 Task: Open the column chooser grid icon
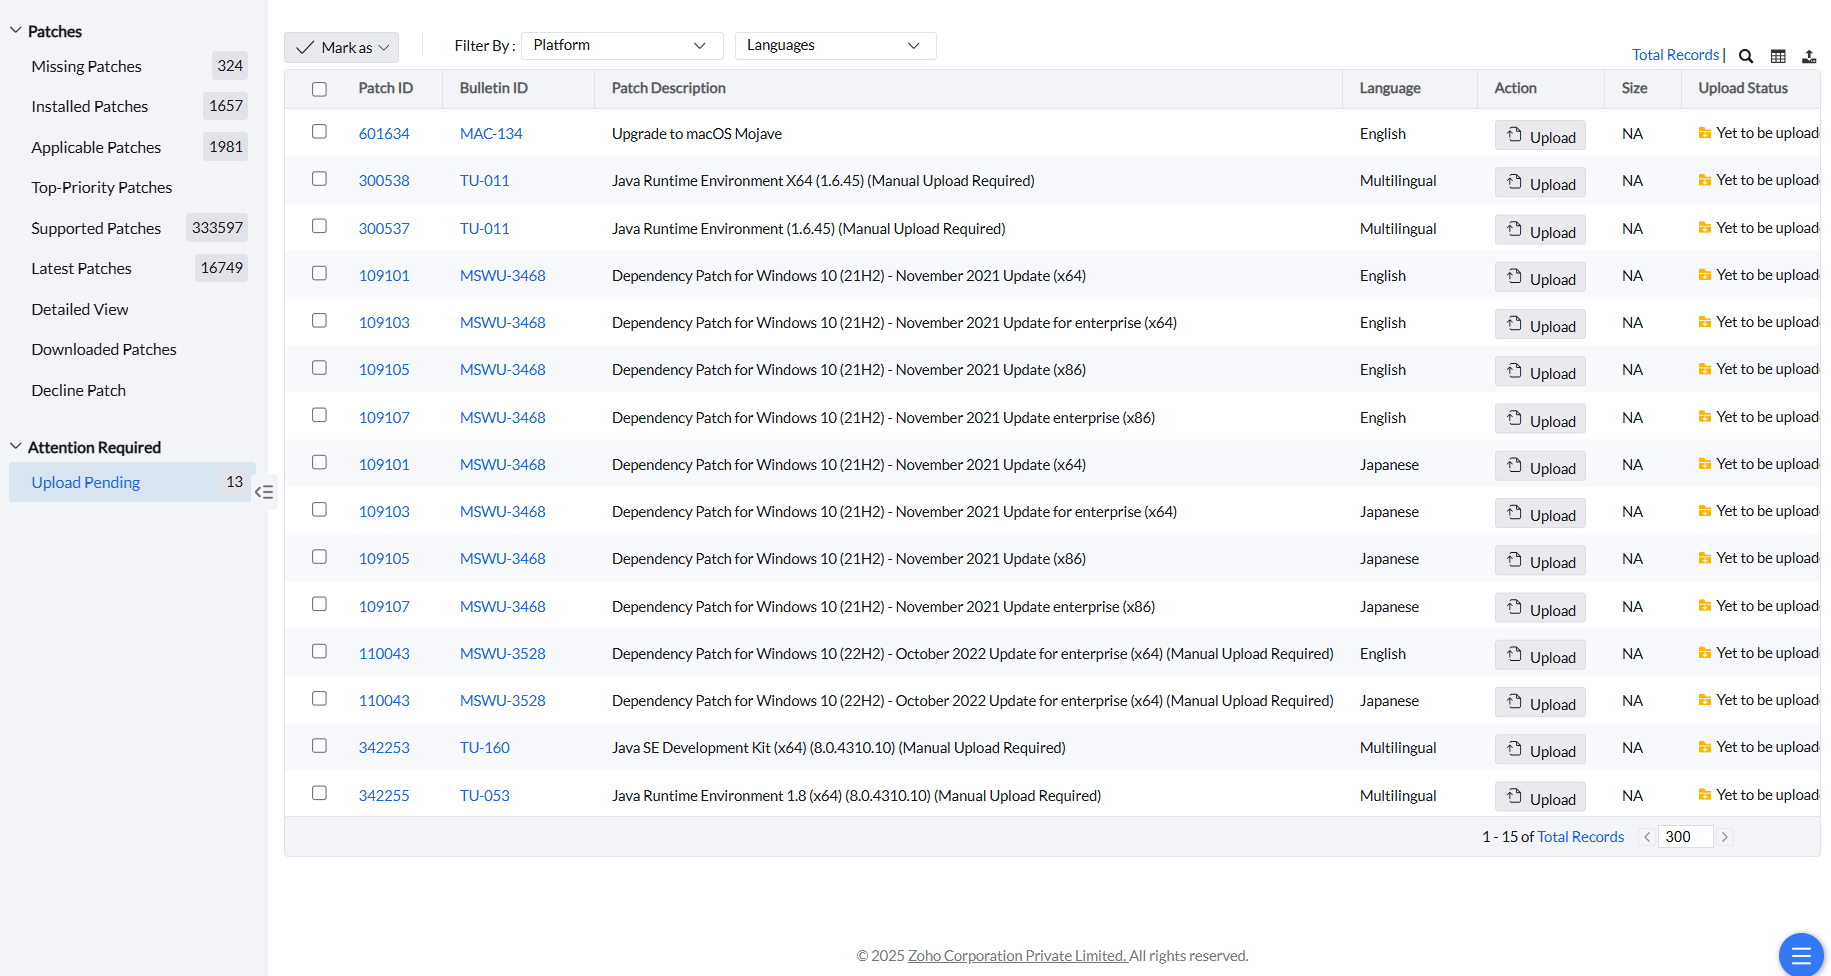coord(1778,56)
